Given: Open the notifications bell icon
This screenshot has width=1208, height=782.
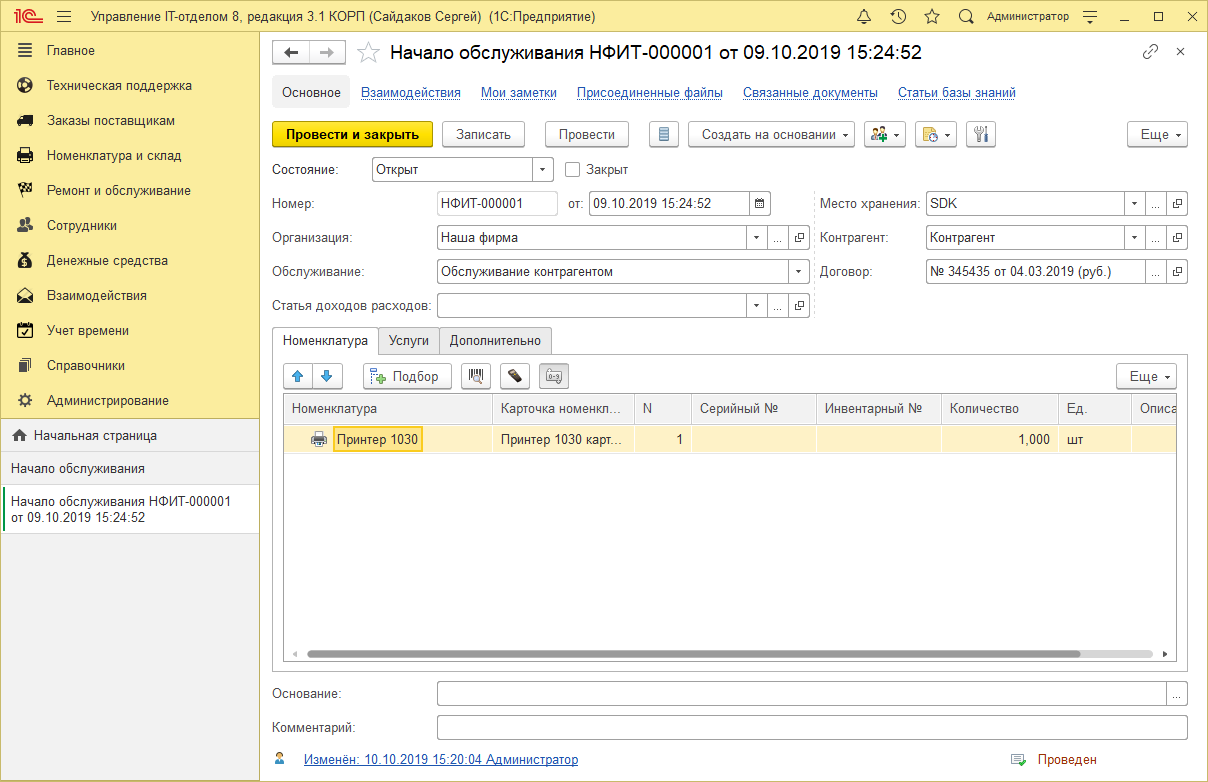Looking at the screenshot, I should pyautogui.click(x=866, y=16).
